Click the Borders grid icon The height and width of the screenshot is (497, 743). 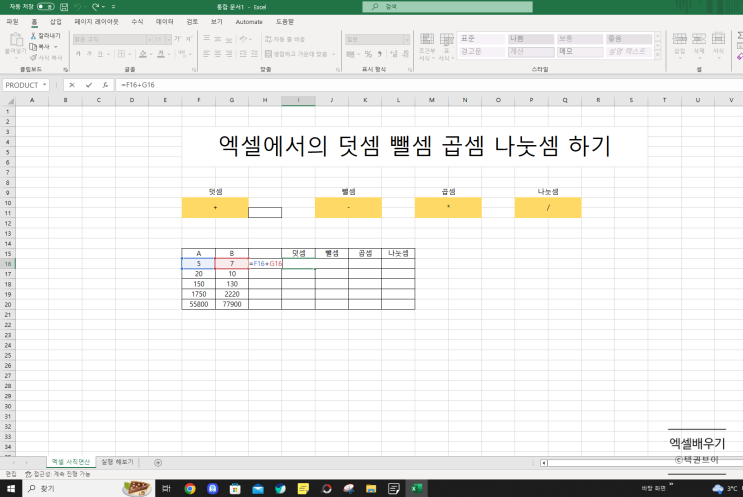click(x=121, y=54)
